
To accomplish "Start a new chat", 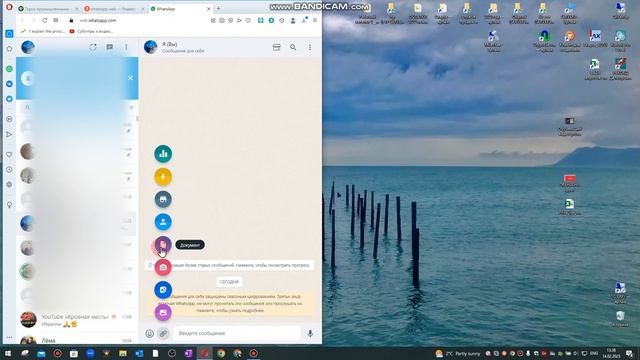I will pyautogui.click(x=109, y=47).
